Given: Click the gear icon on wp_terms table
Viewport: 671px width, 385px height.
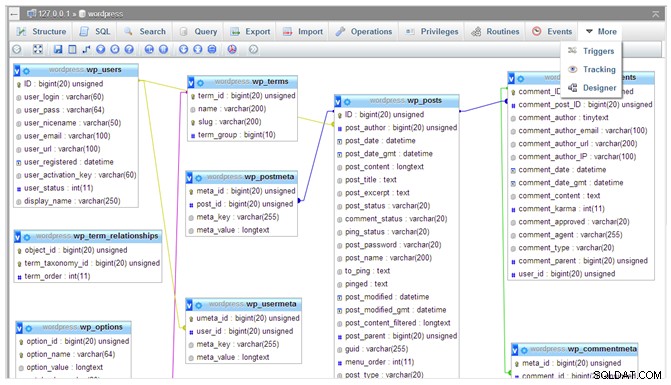Looking at the screenshot, I should [200, 83].
